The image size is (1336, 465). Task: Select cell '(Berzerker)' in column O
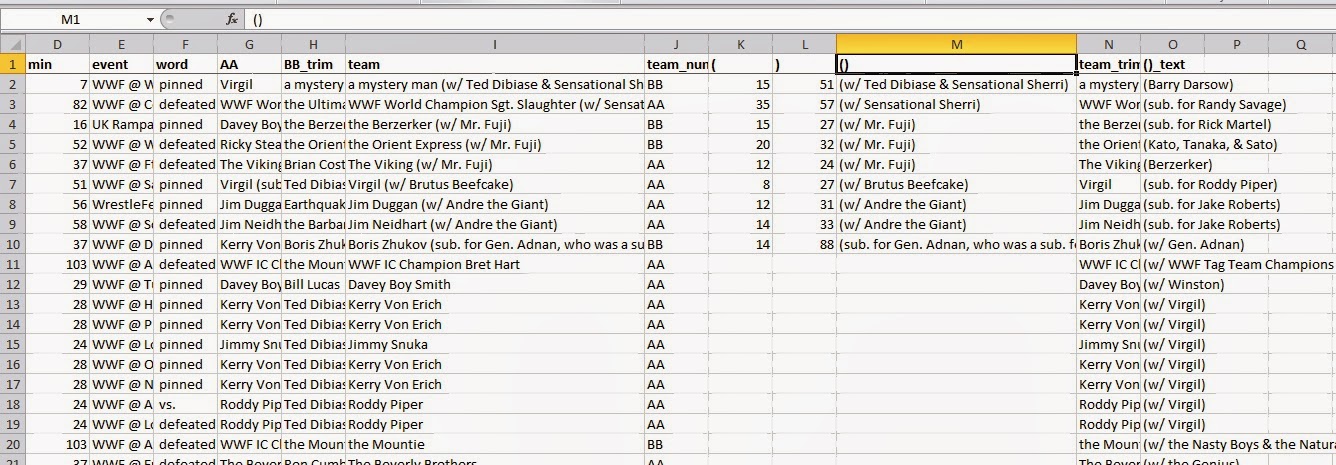click(x=1172, y=164)
